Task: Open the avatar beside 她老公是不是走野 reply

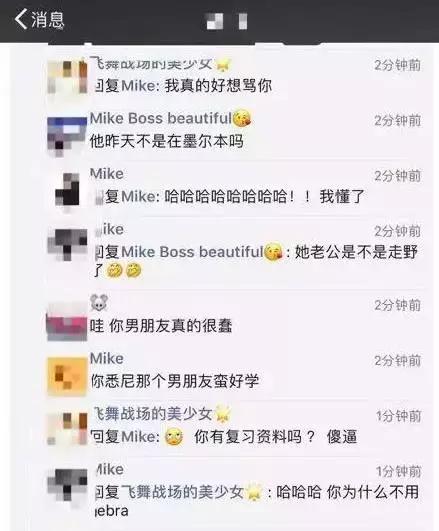Action: 67,245
